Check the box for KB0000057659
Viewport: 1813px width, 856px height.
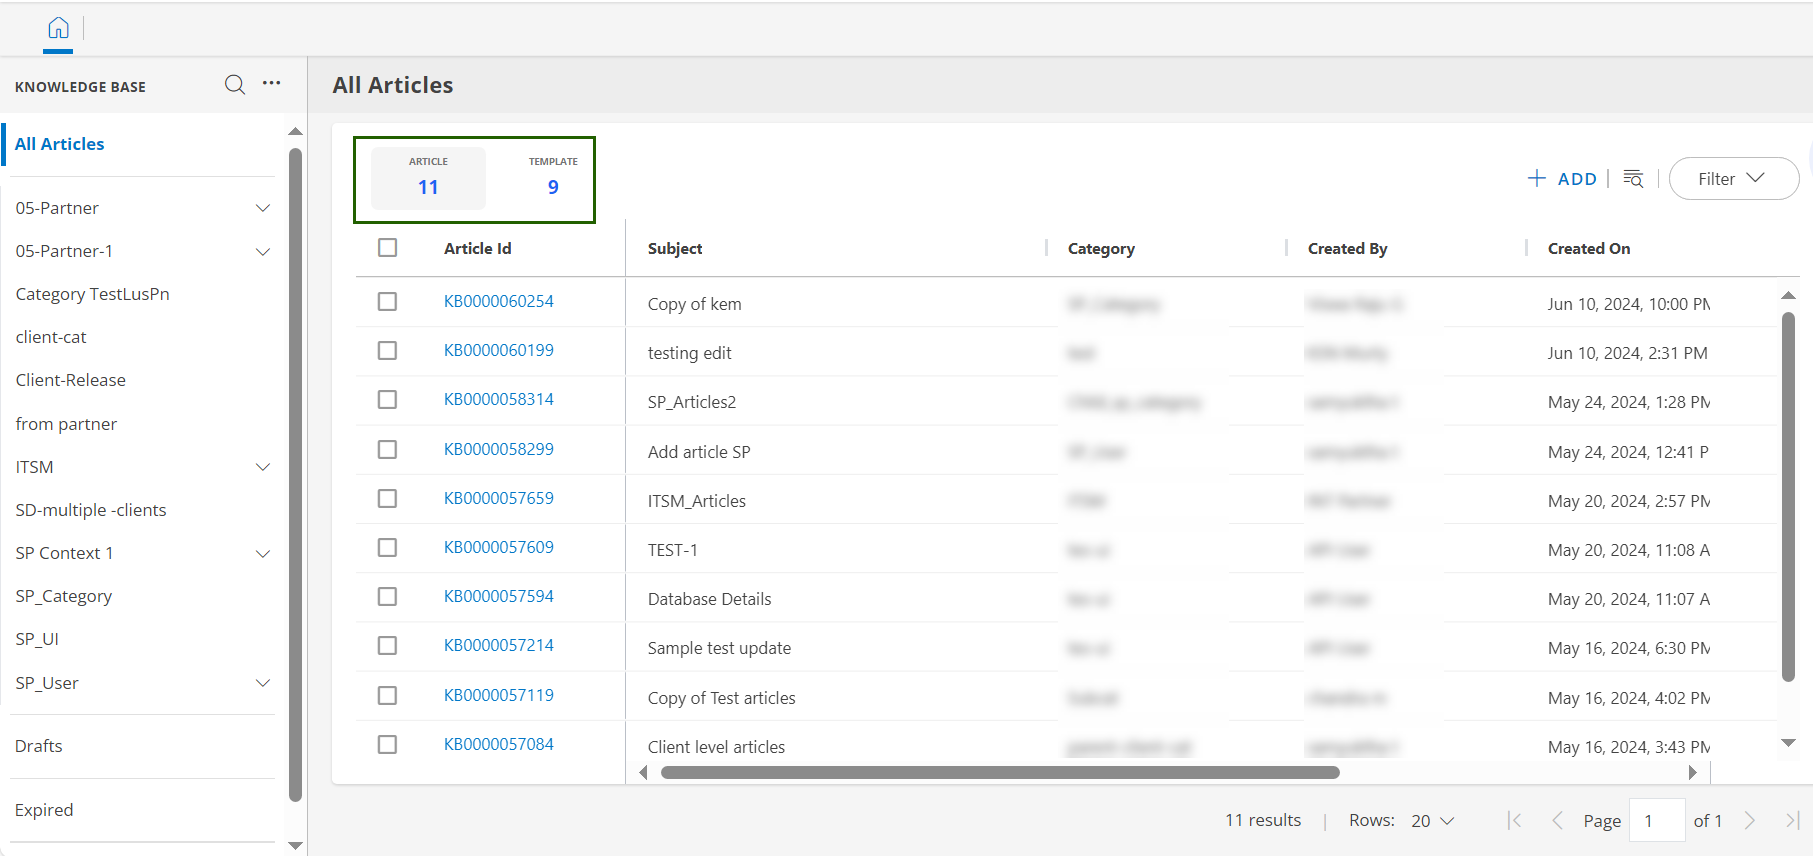(x=388, y=499)
